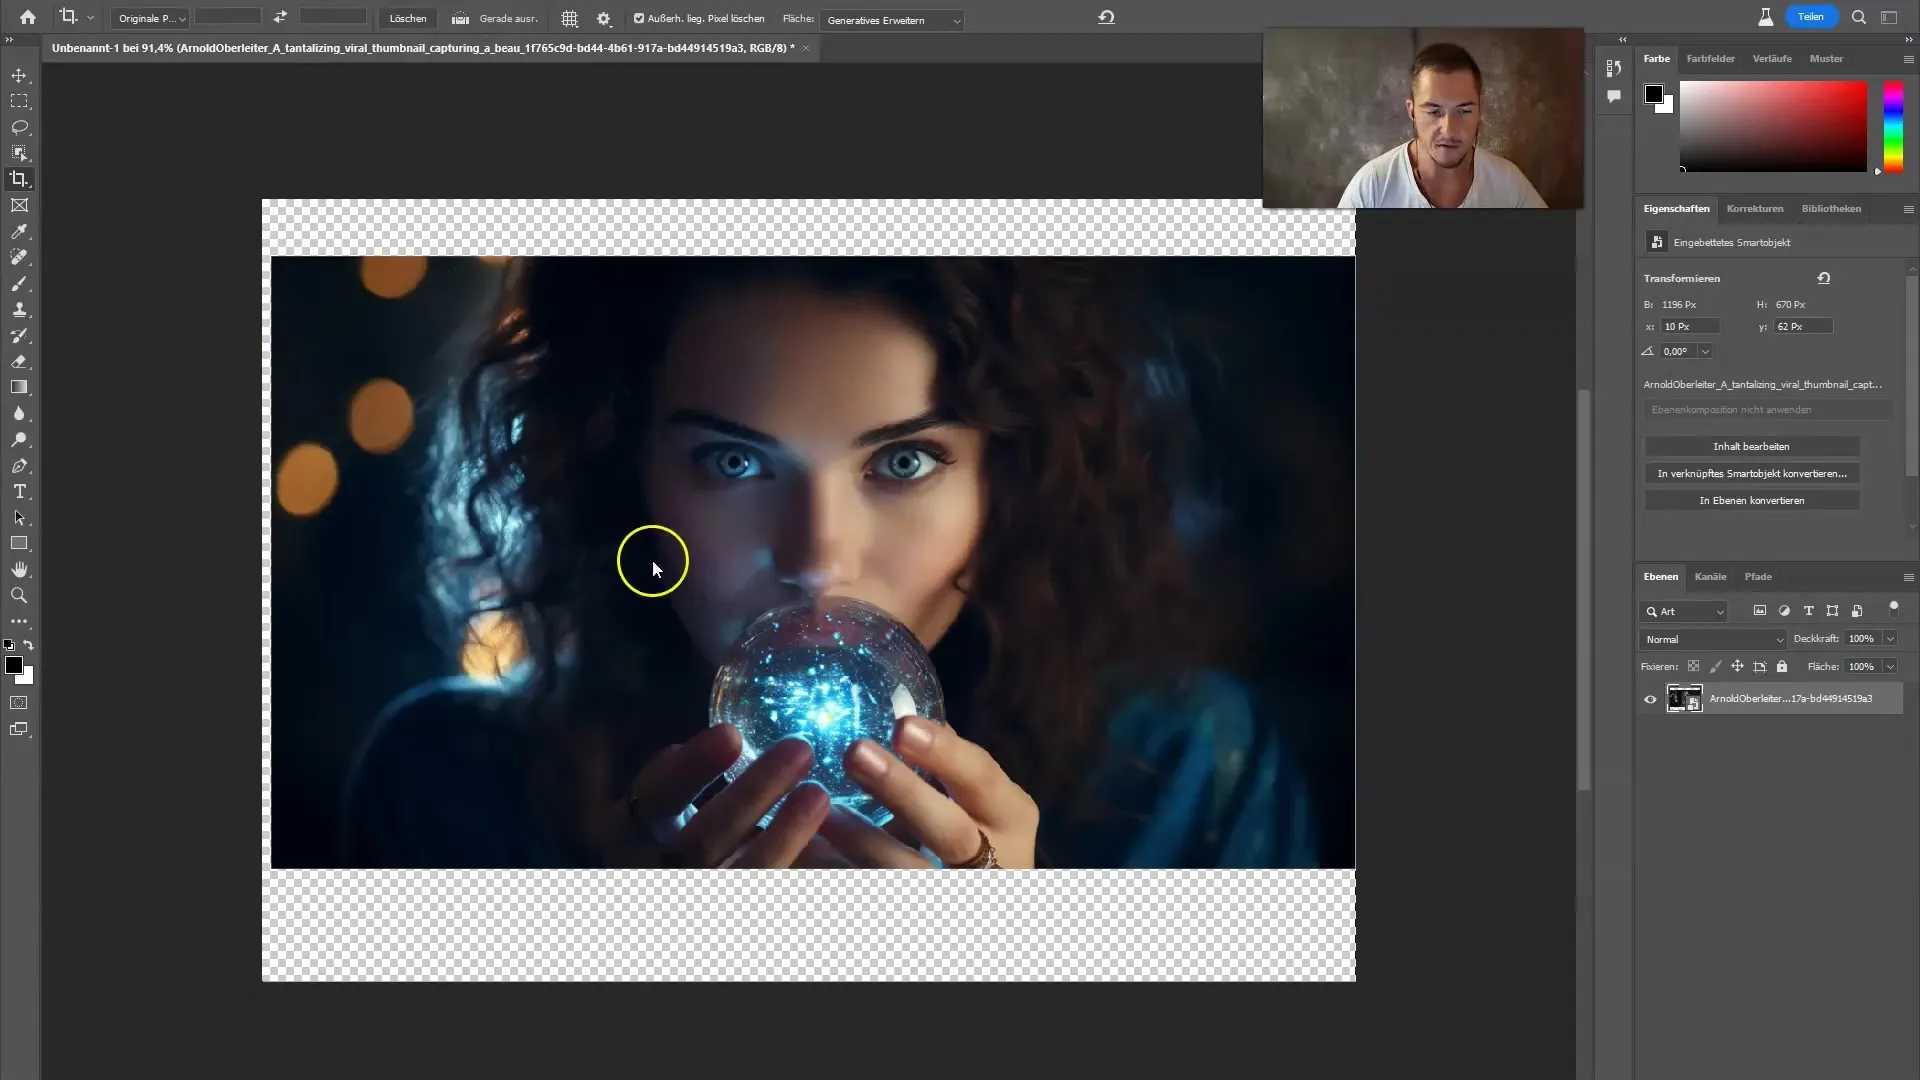Switch to the Pfade tab
Screen dimensions: 1920x1080
pyautogui.click(x=1758, y=576)
